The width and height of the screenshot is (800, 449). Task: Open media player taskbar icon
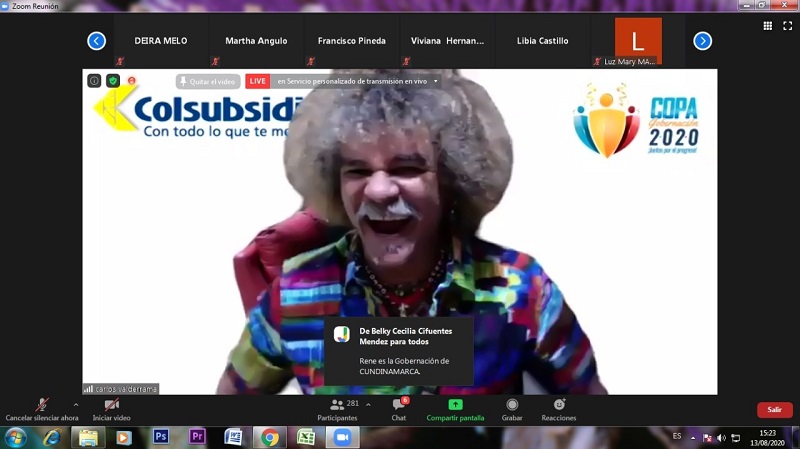(123, 438)
